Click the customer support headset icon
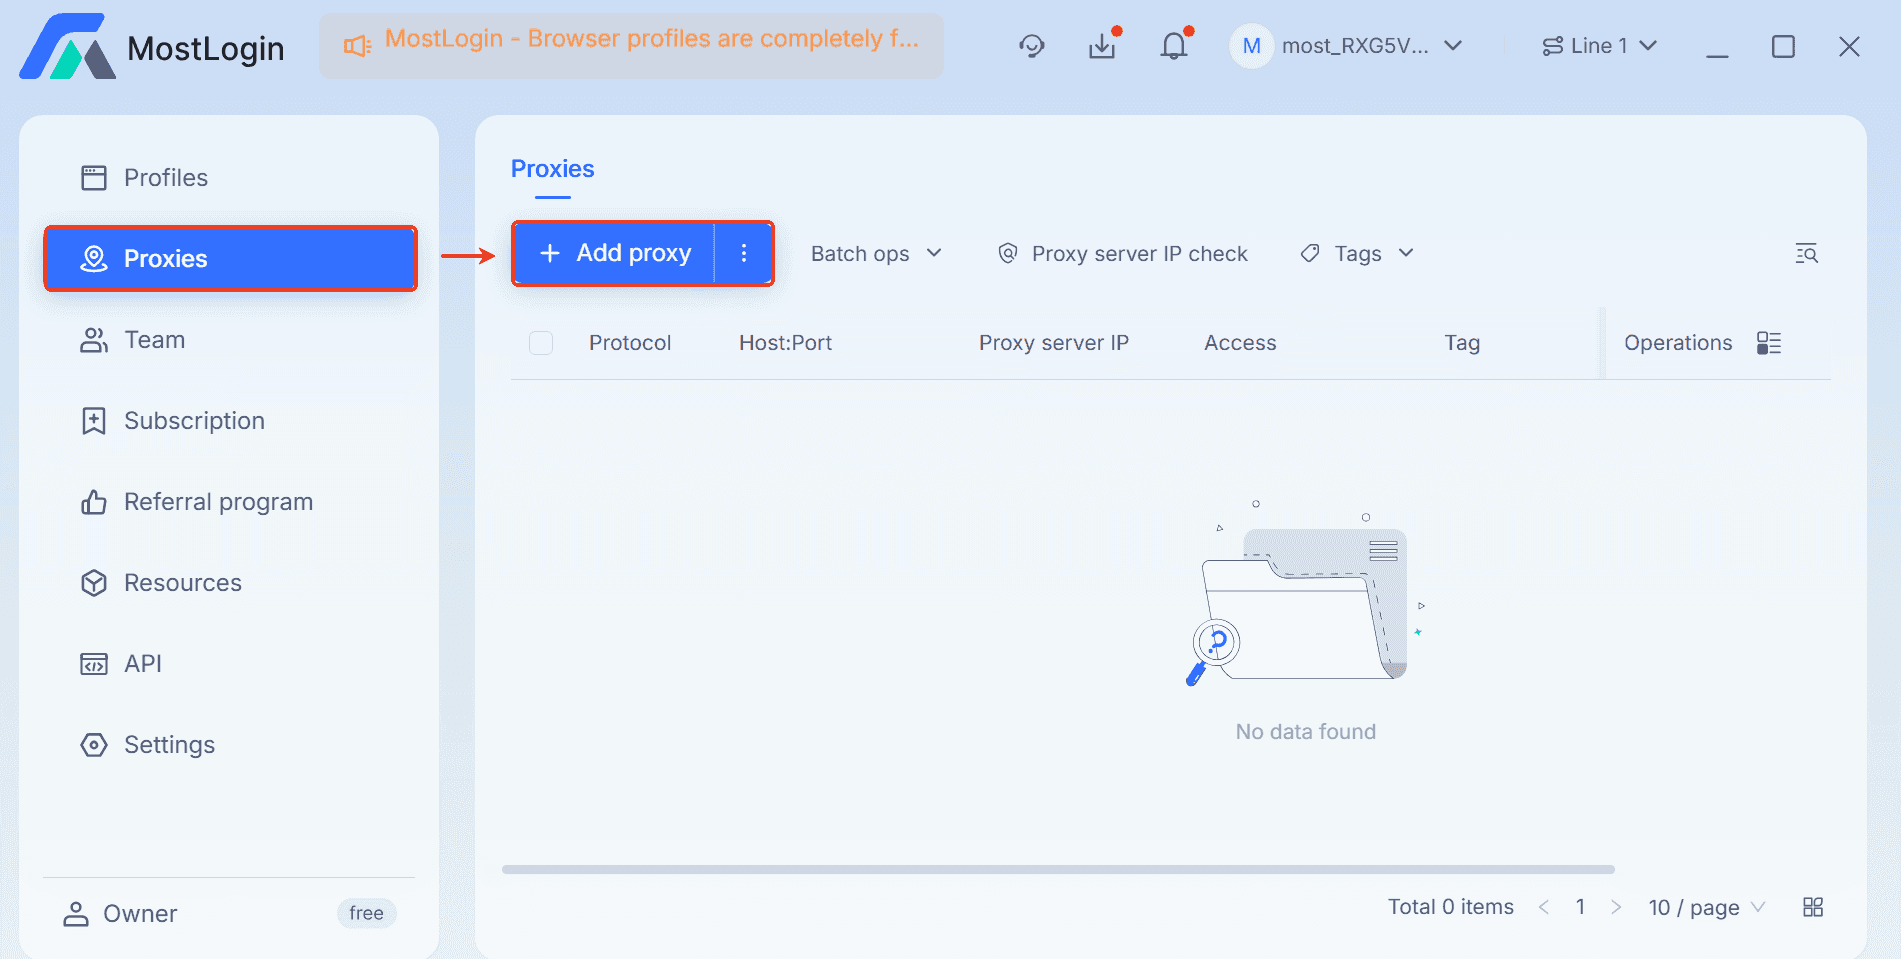 tap(1031, 46)
